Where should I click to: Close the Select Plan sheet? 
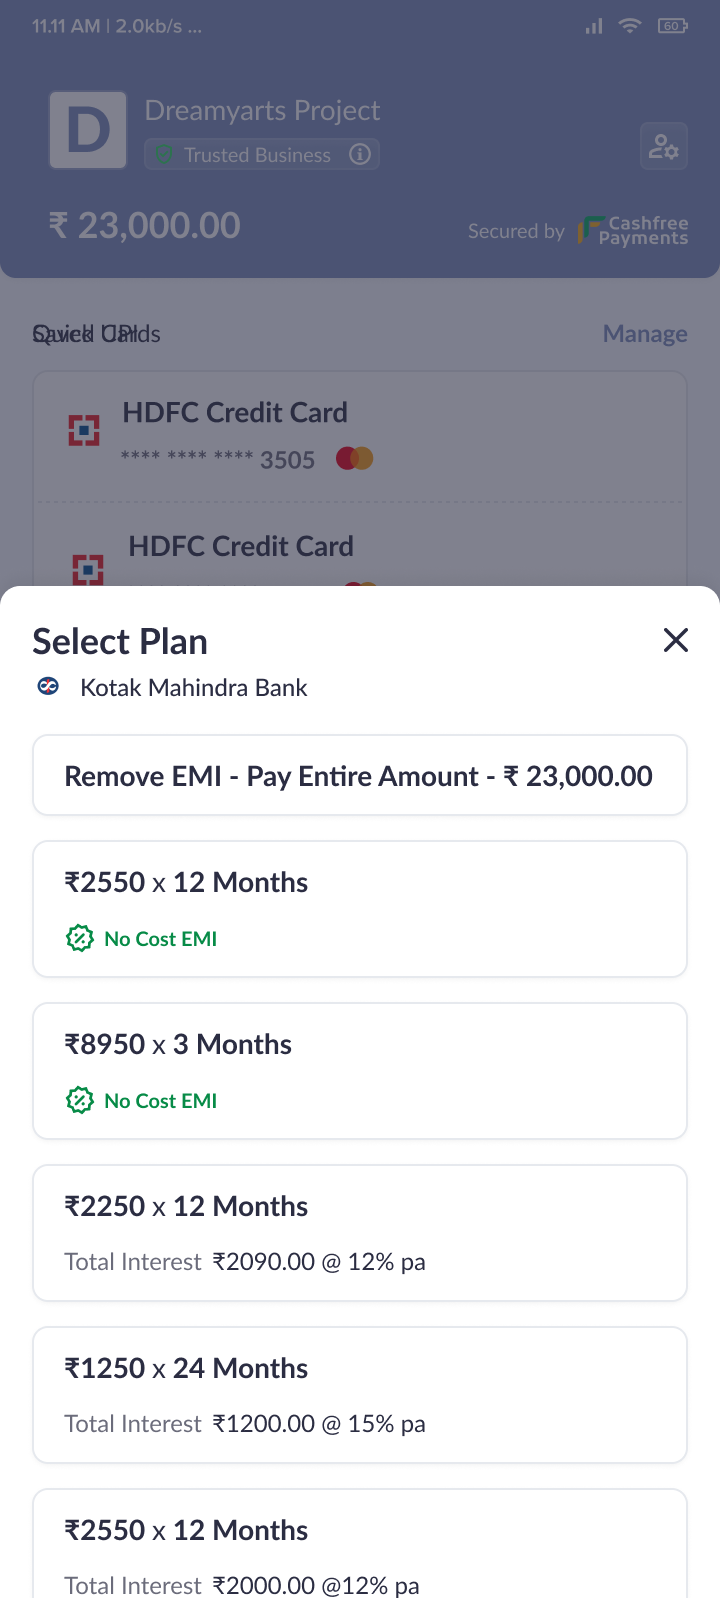click(676, 640)
